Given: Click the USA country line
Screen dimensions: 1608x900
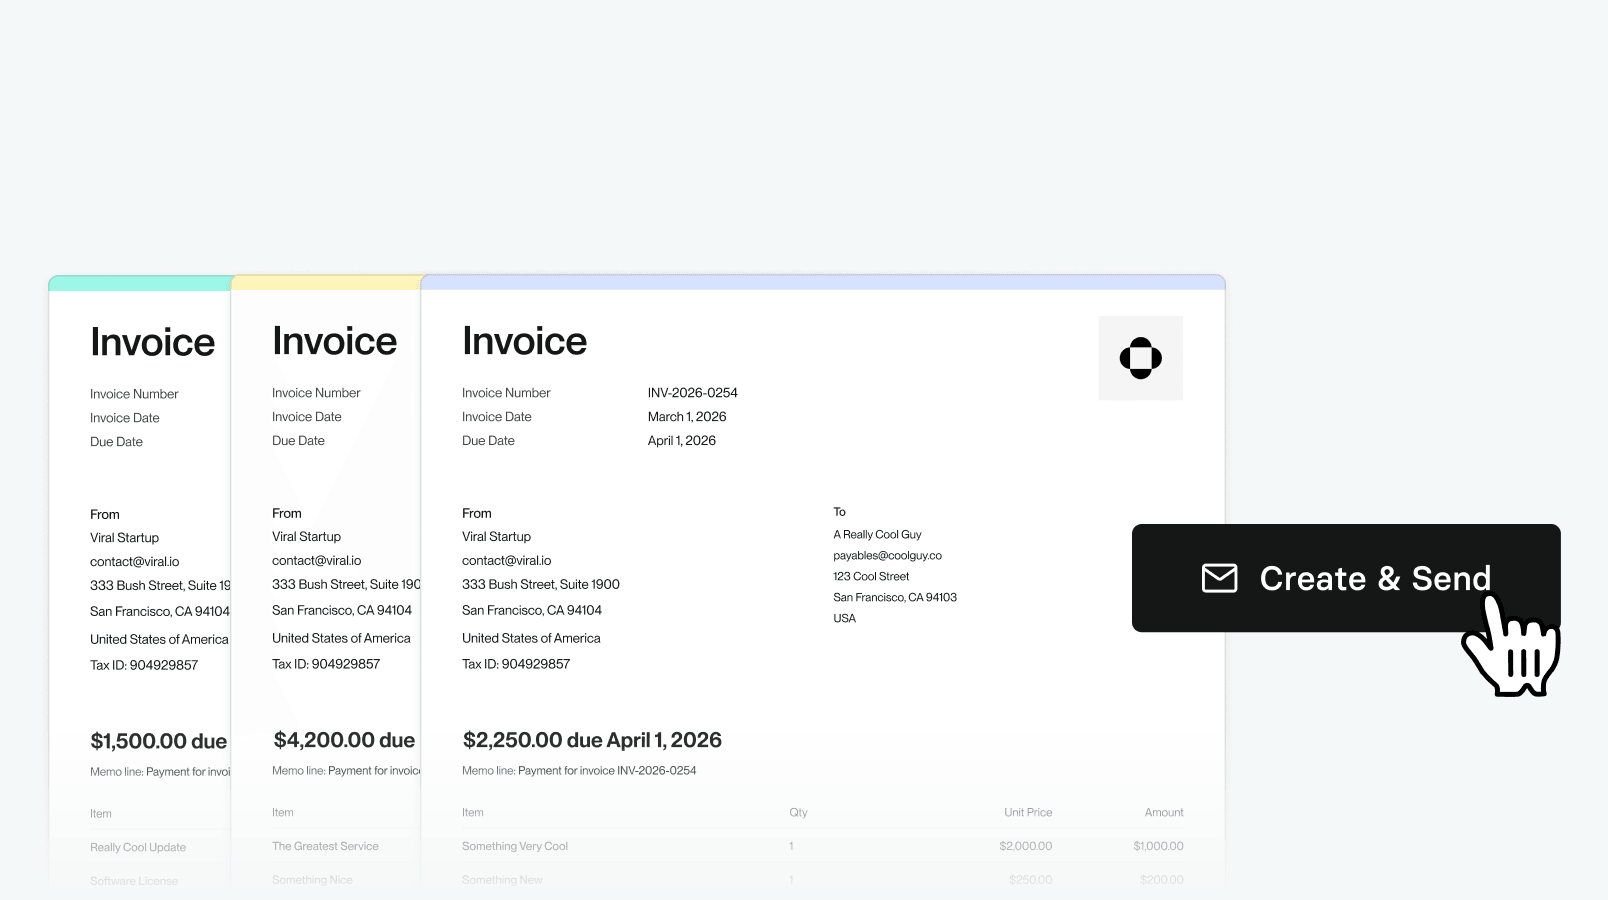Looking at the screenshot, I should pyautogui.click(x=844, y=619).
